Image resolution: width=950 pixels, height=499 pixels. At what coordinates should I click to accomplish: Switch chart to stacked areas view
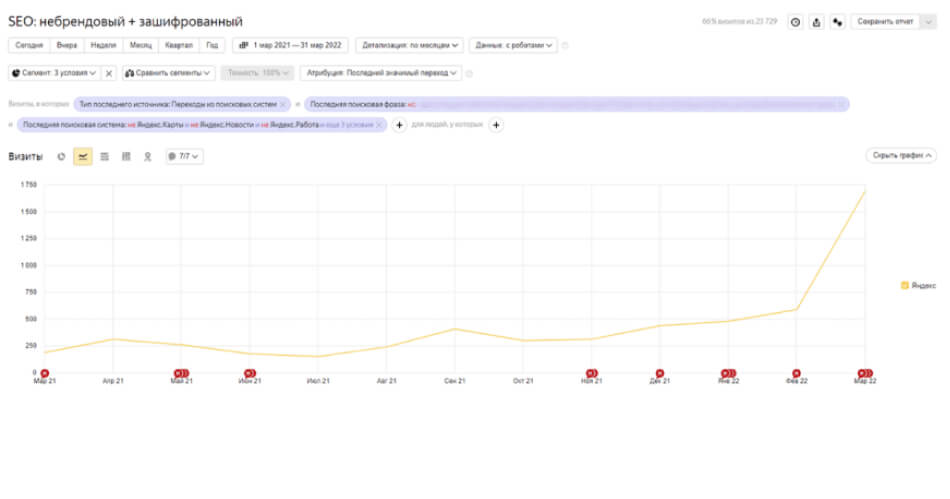[104, 156]
